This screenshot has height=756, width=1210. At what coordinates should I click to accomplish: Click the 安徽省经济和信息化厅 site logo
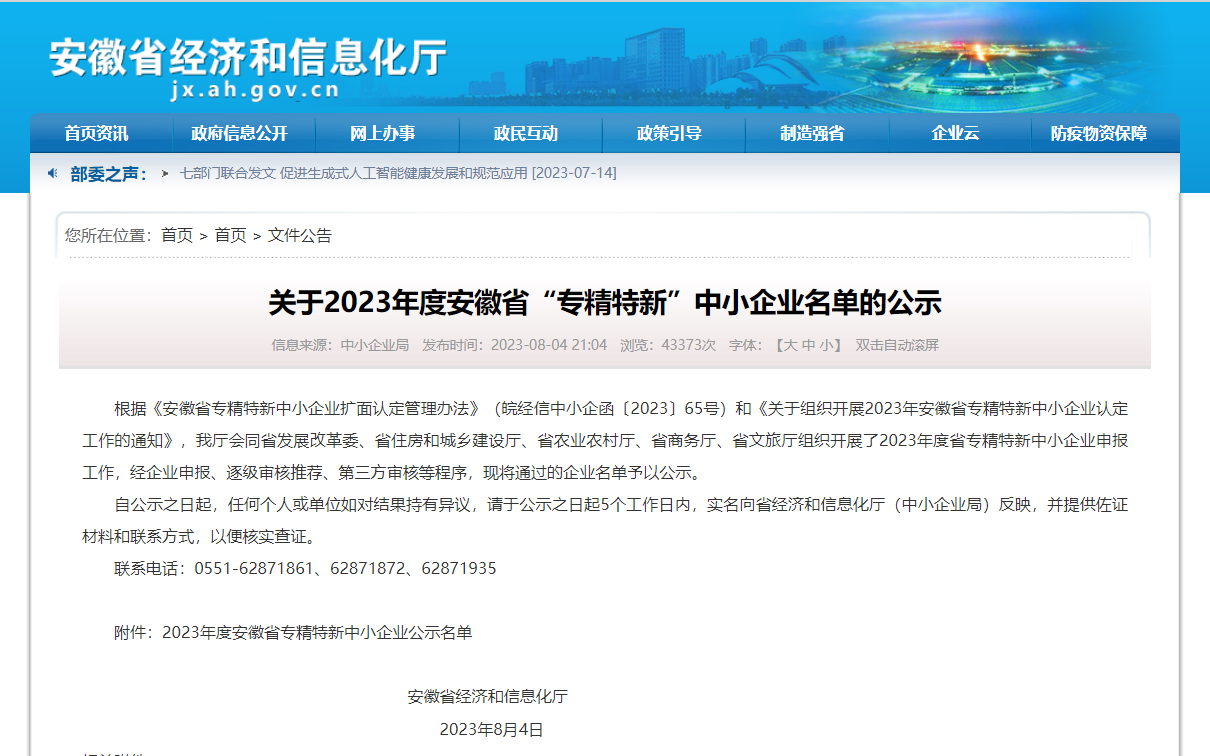point(248,56)
